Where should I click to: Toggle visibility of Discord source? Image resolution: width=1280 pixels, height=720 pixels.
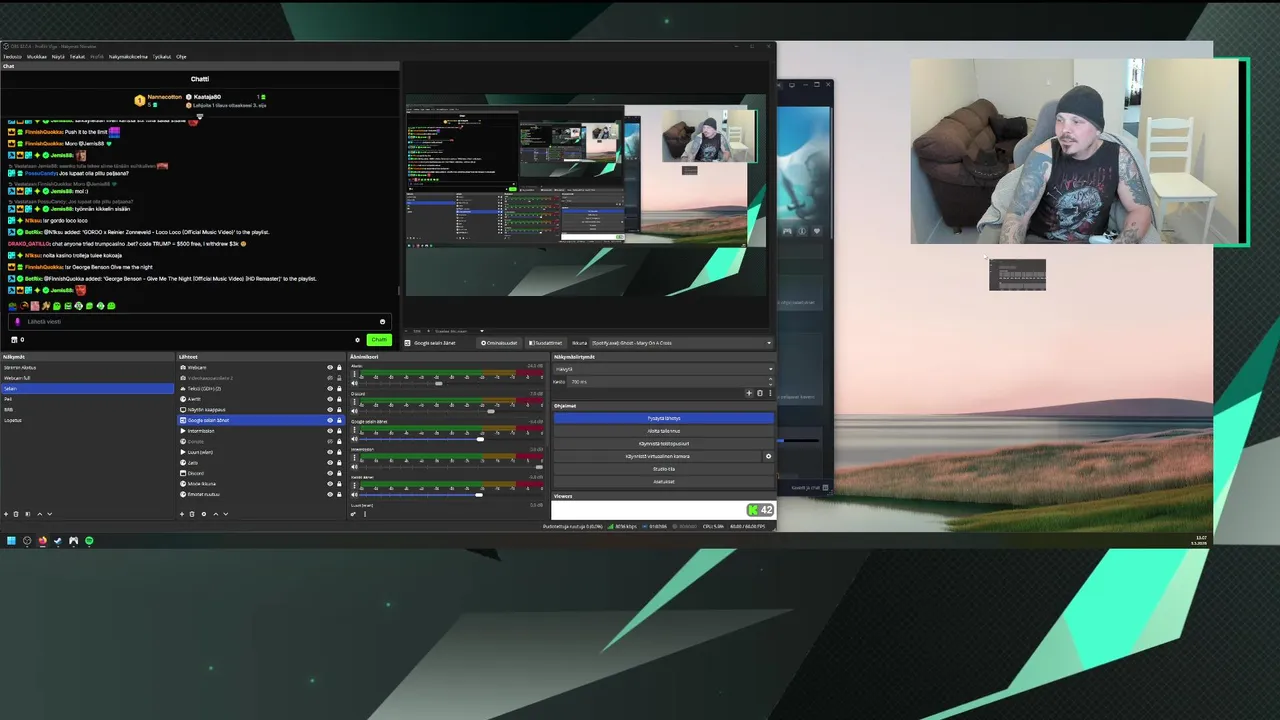330,473
